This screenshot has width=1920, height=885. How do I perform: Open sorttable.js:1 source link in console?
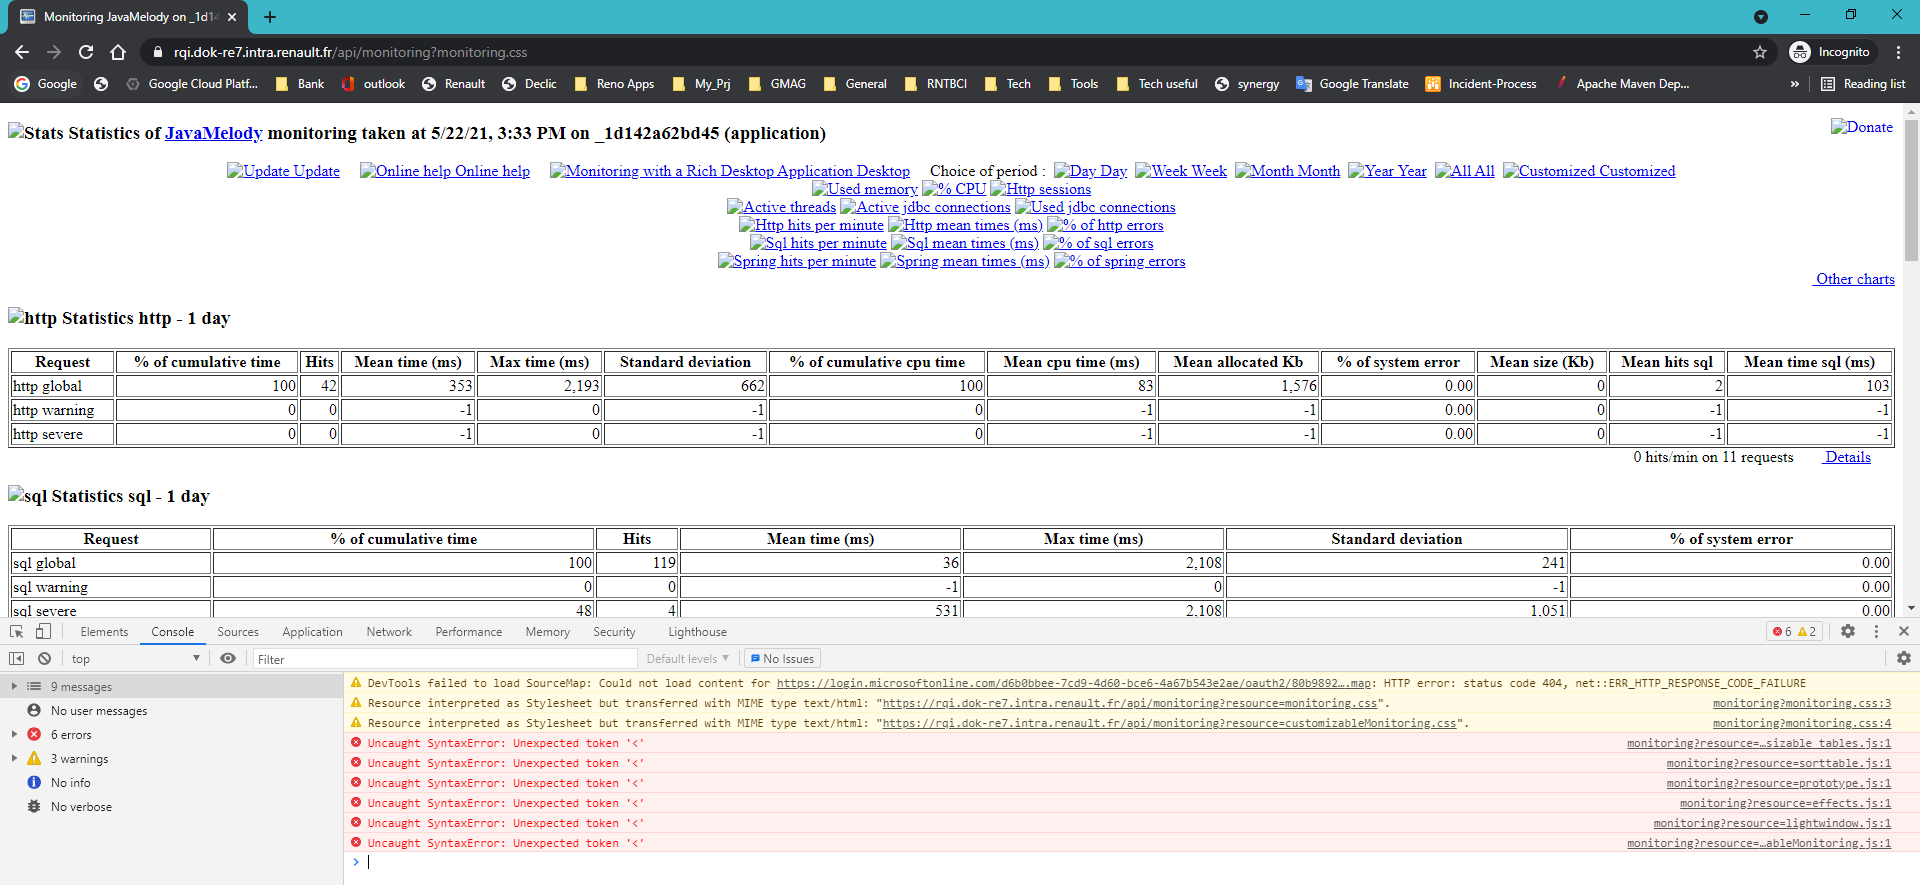click(1778, 763)
